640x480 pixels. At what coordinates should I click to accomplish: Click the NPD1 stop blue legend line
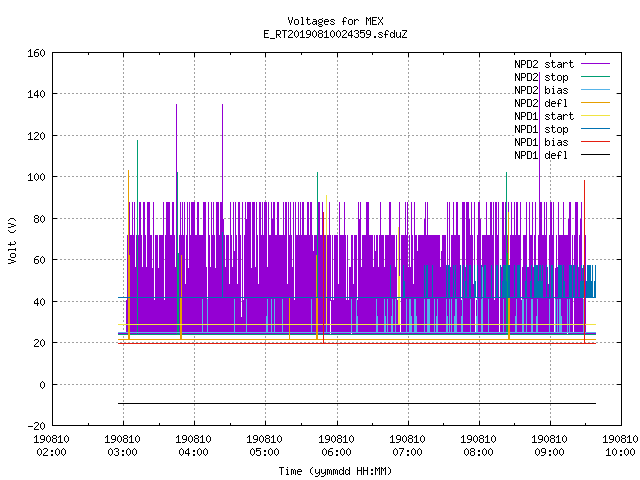[x=595, y=129]
